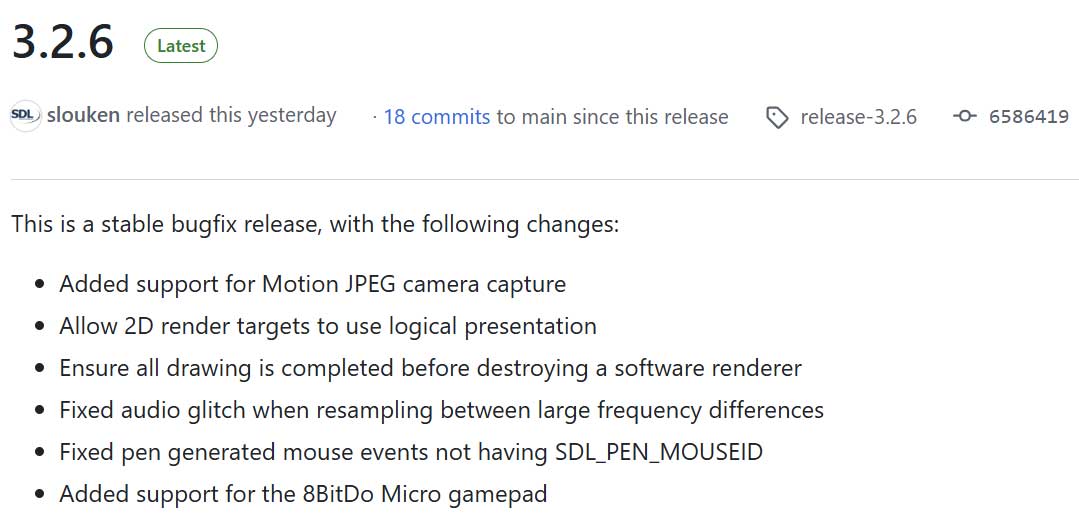The image size is (1079, 515).
Task: Click the SDL_PEN_MOUSEID identifier text
Action: coord(658,452)
